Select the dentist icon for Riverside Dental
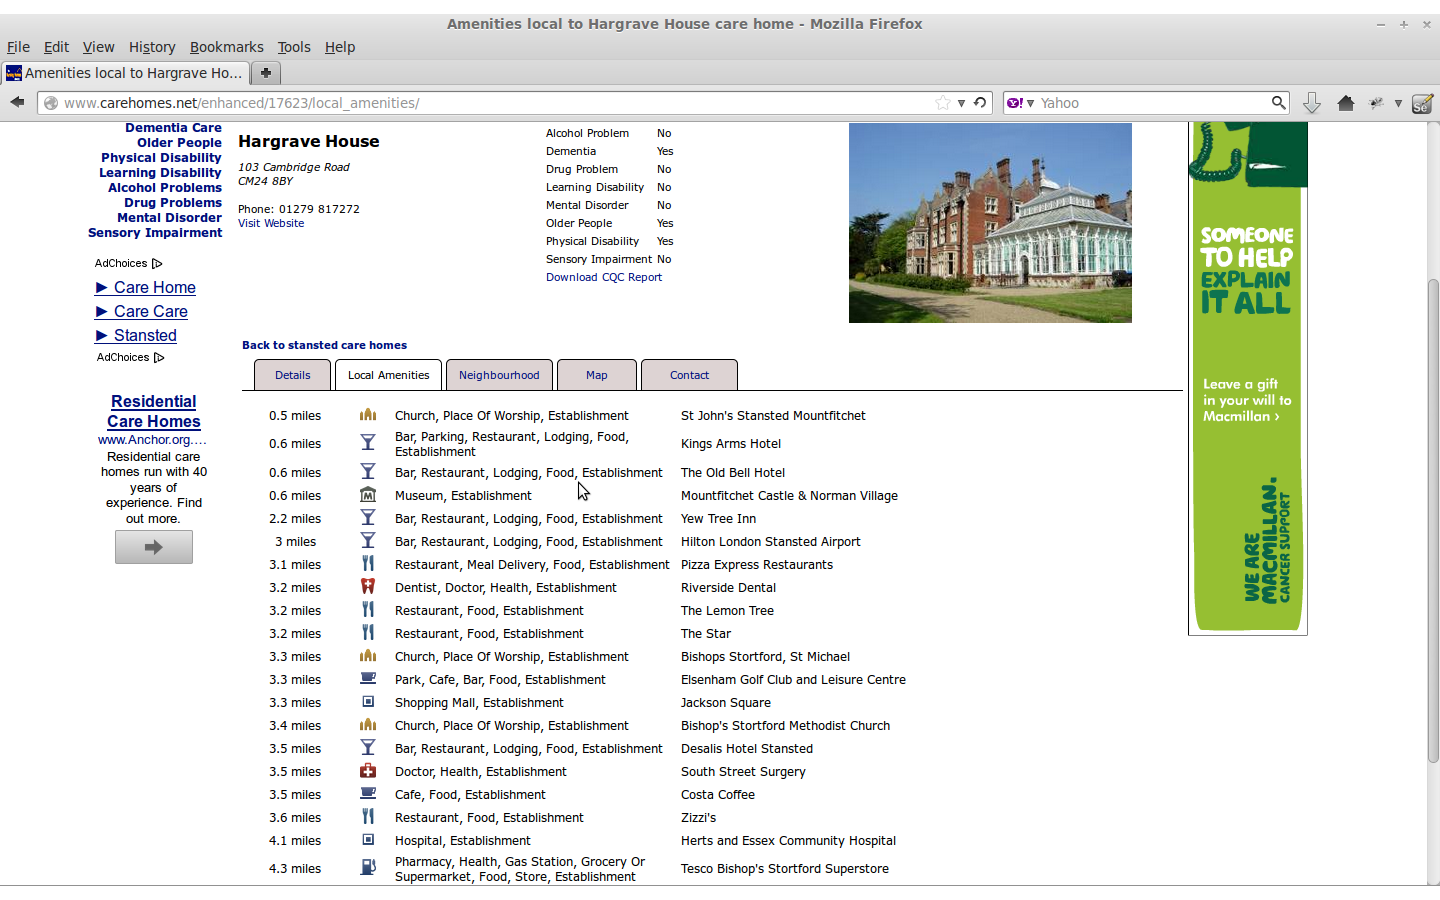The image size is (1440, 900). [368, 587]
